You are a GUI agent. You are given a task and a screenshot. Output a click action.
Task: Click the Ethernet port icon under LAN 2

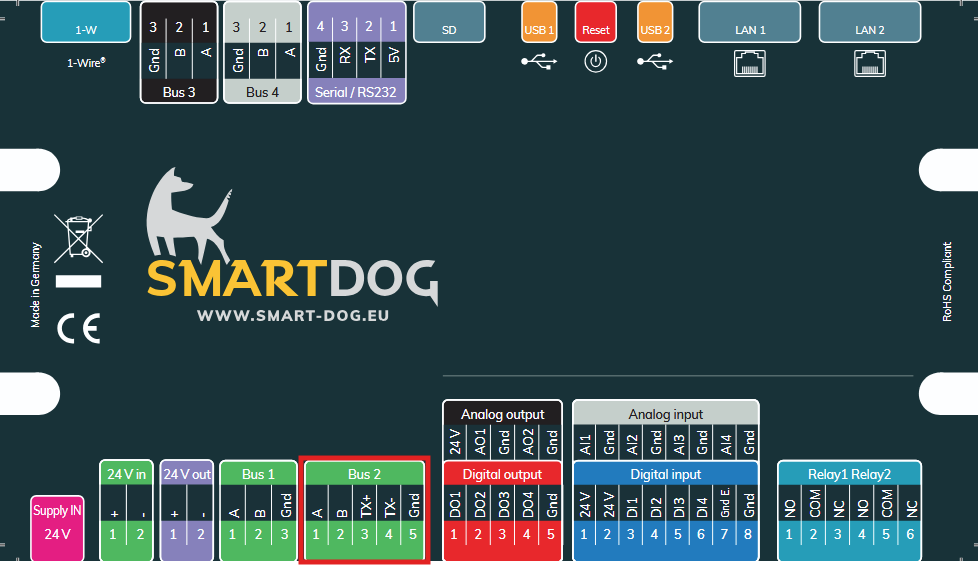869,65
